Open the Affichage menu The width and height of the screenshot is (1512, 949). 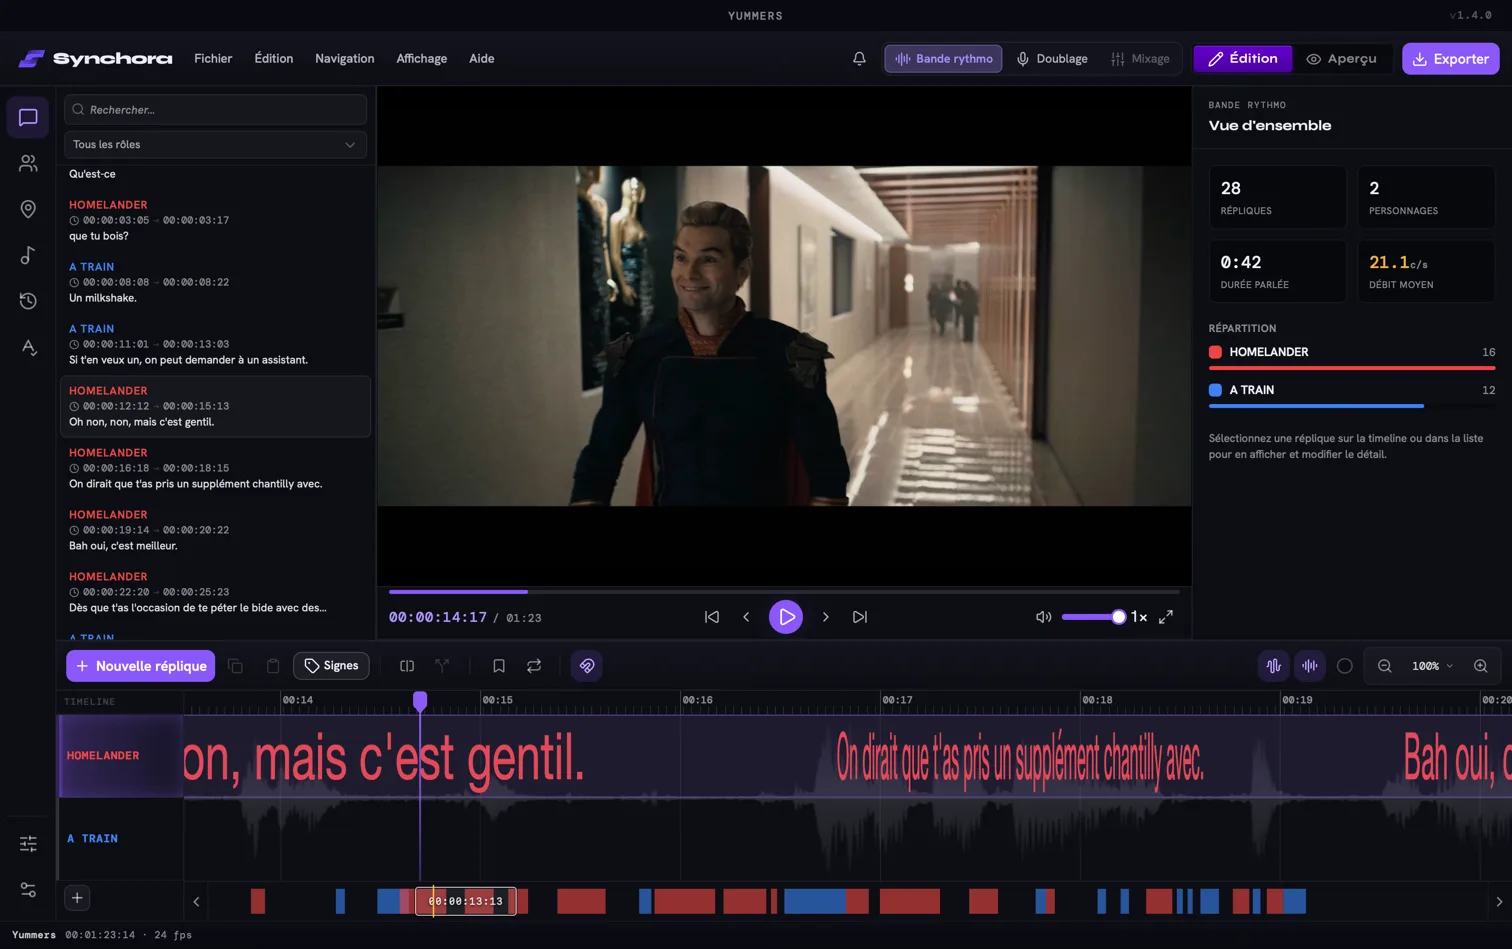tap(422, 59)
